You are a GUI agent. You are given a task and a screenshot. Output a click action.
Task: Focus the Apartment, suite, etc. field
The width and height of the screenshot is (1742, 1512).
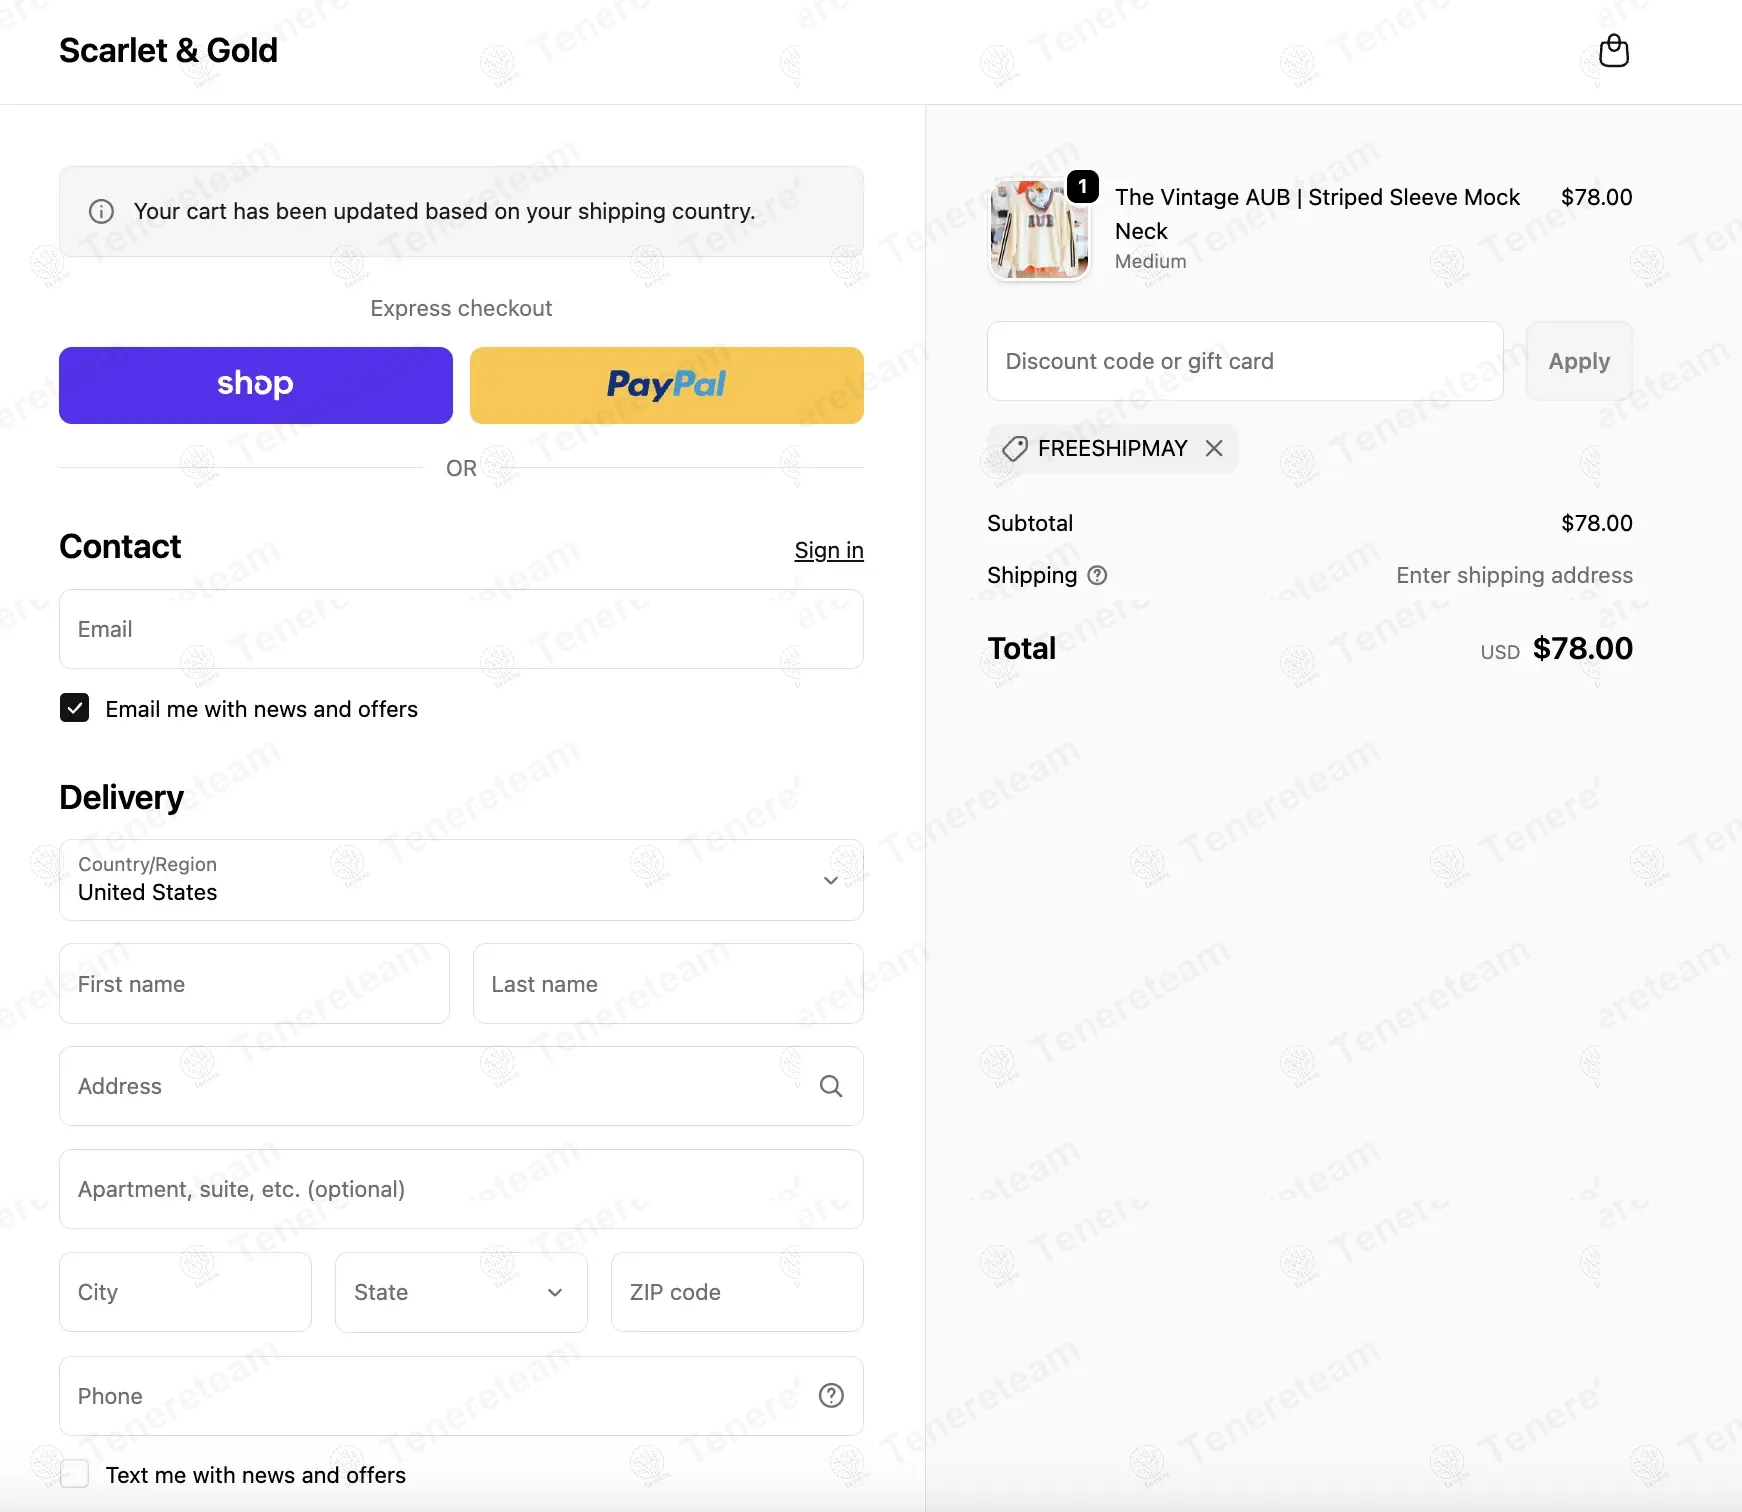[x=461, y=1189]
